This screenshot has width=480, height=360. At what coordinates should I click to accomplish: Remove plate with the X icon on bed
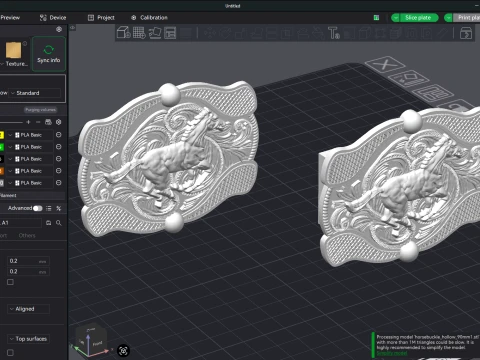coord(385,64)
